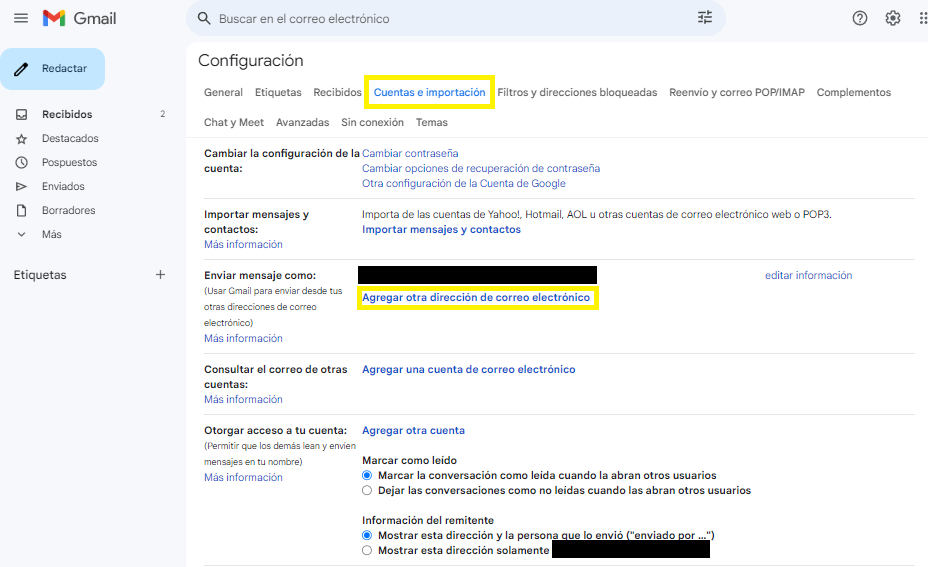The height and width of the screenshot is (567, 928).
Task: Open search filter options icon
Action: (x=705, y=18)
